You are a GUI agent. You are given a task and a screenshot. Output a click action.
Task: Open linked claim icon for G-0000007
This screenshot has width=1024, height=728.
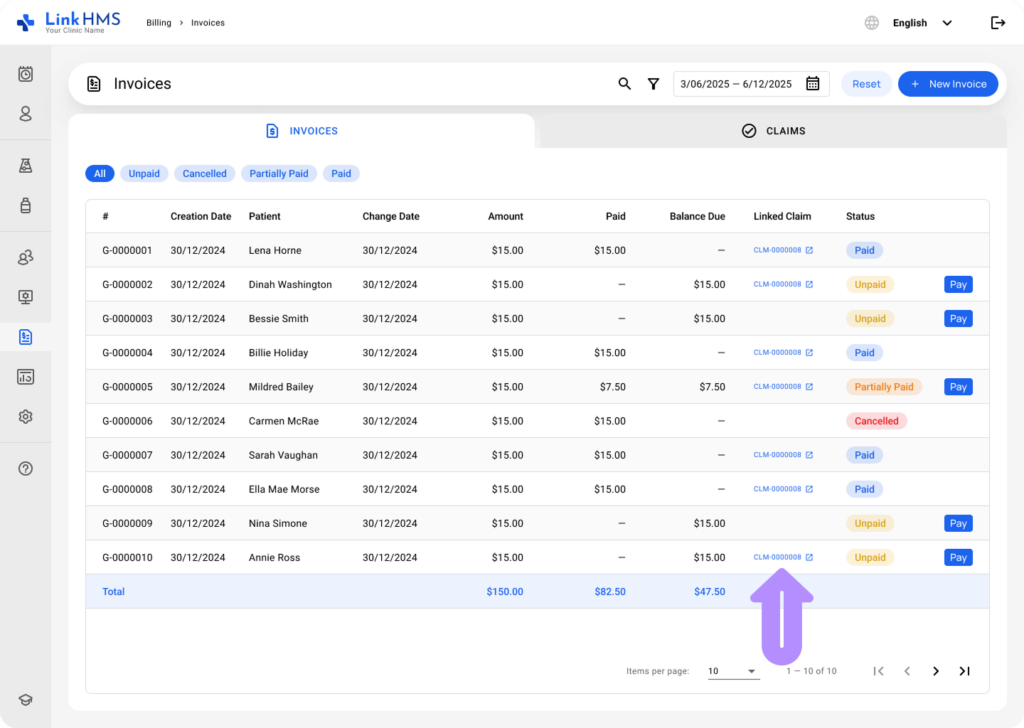pos(809,455)
